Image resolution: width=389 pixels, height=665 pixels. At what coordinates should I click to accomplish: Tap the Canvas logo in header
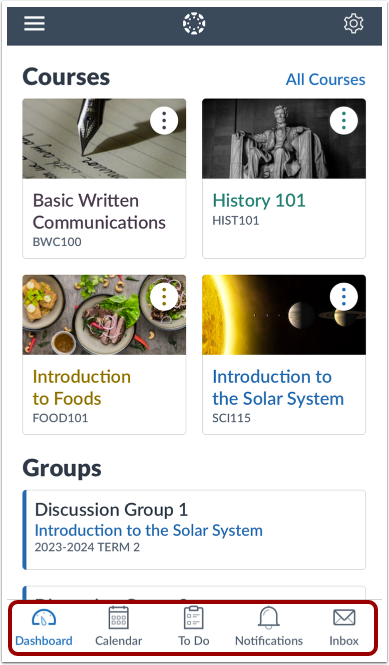point(194,23)
